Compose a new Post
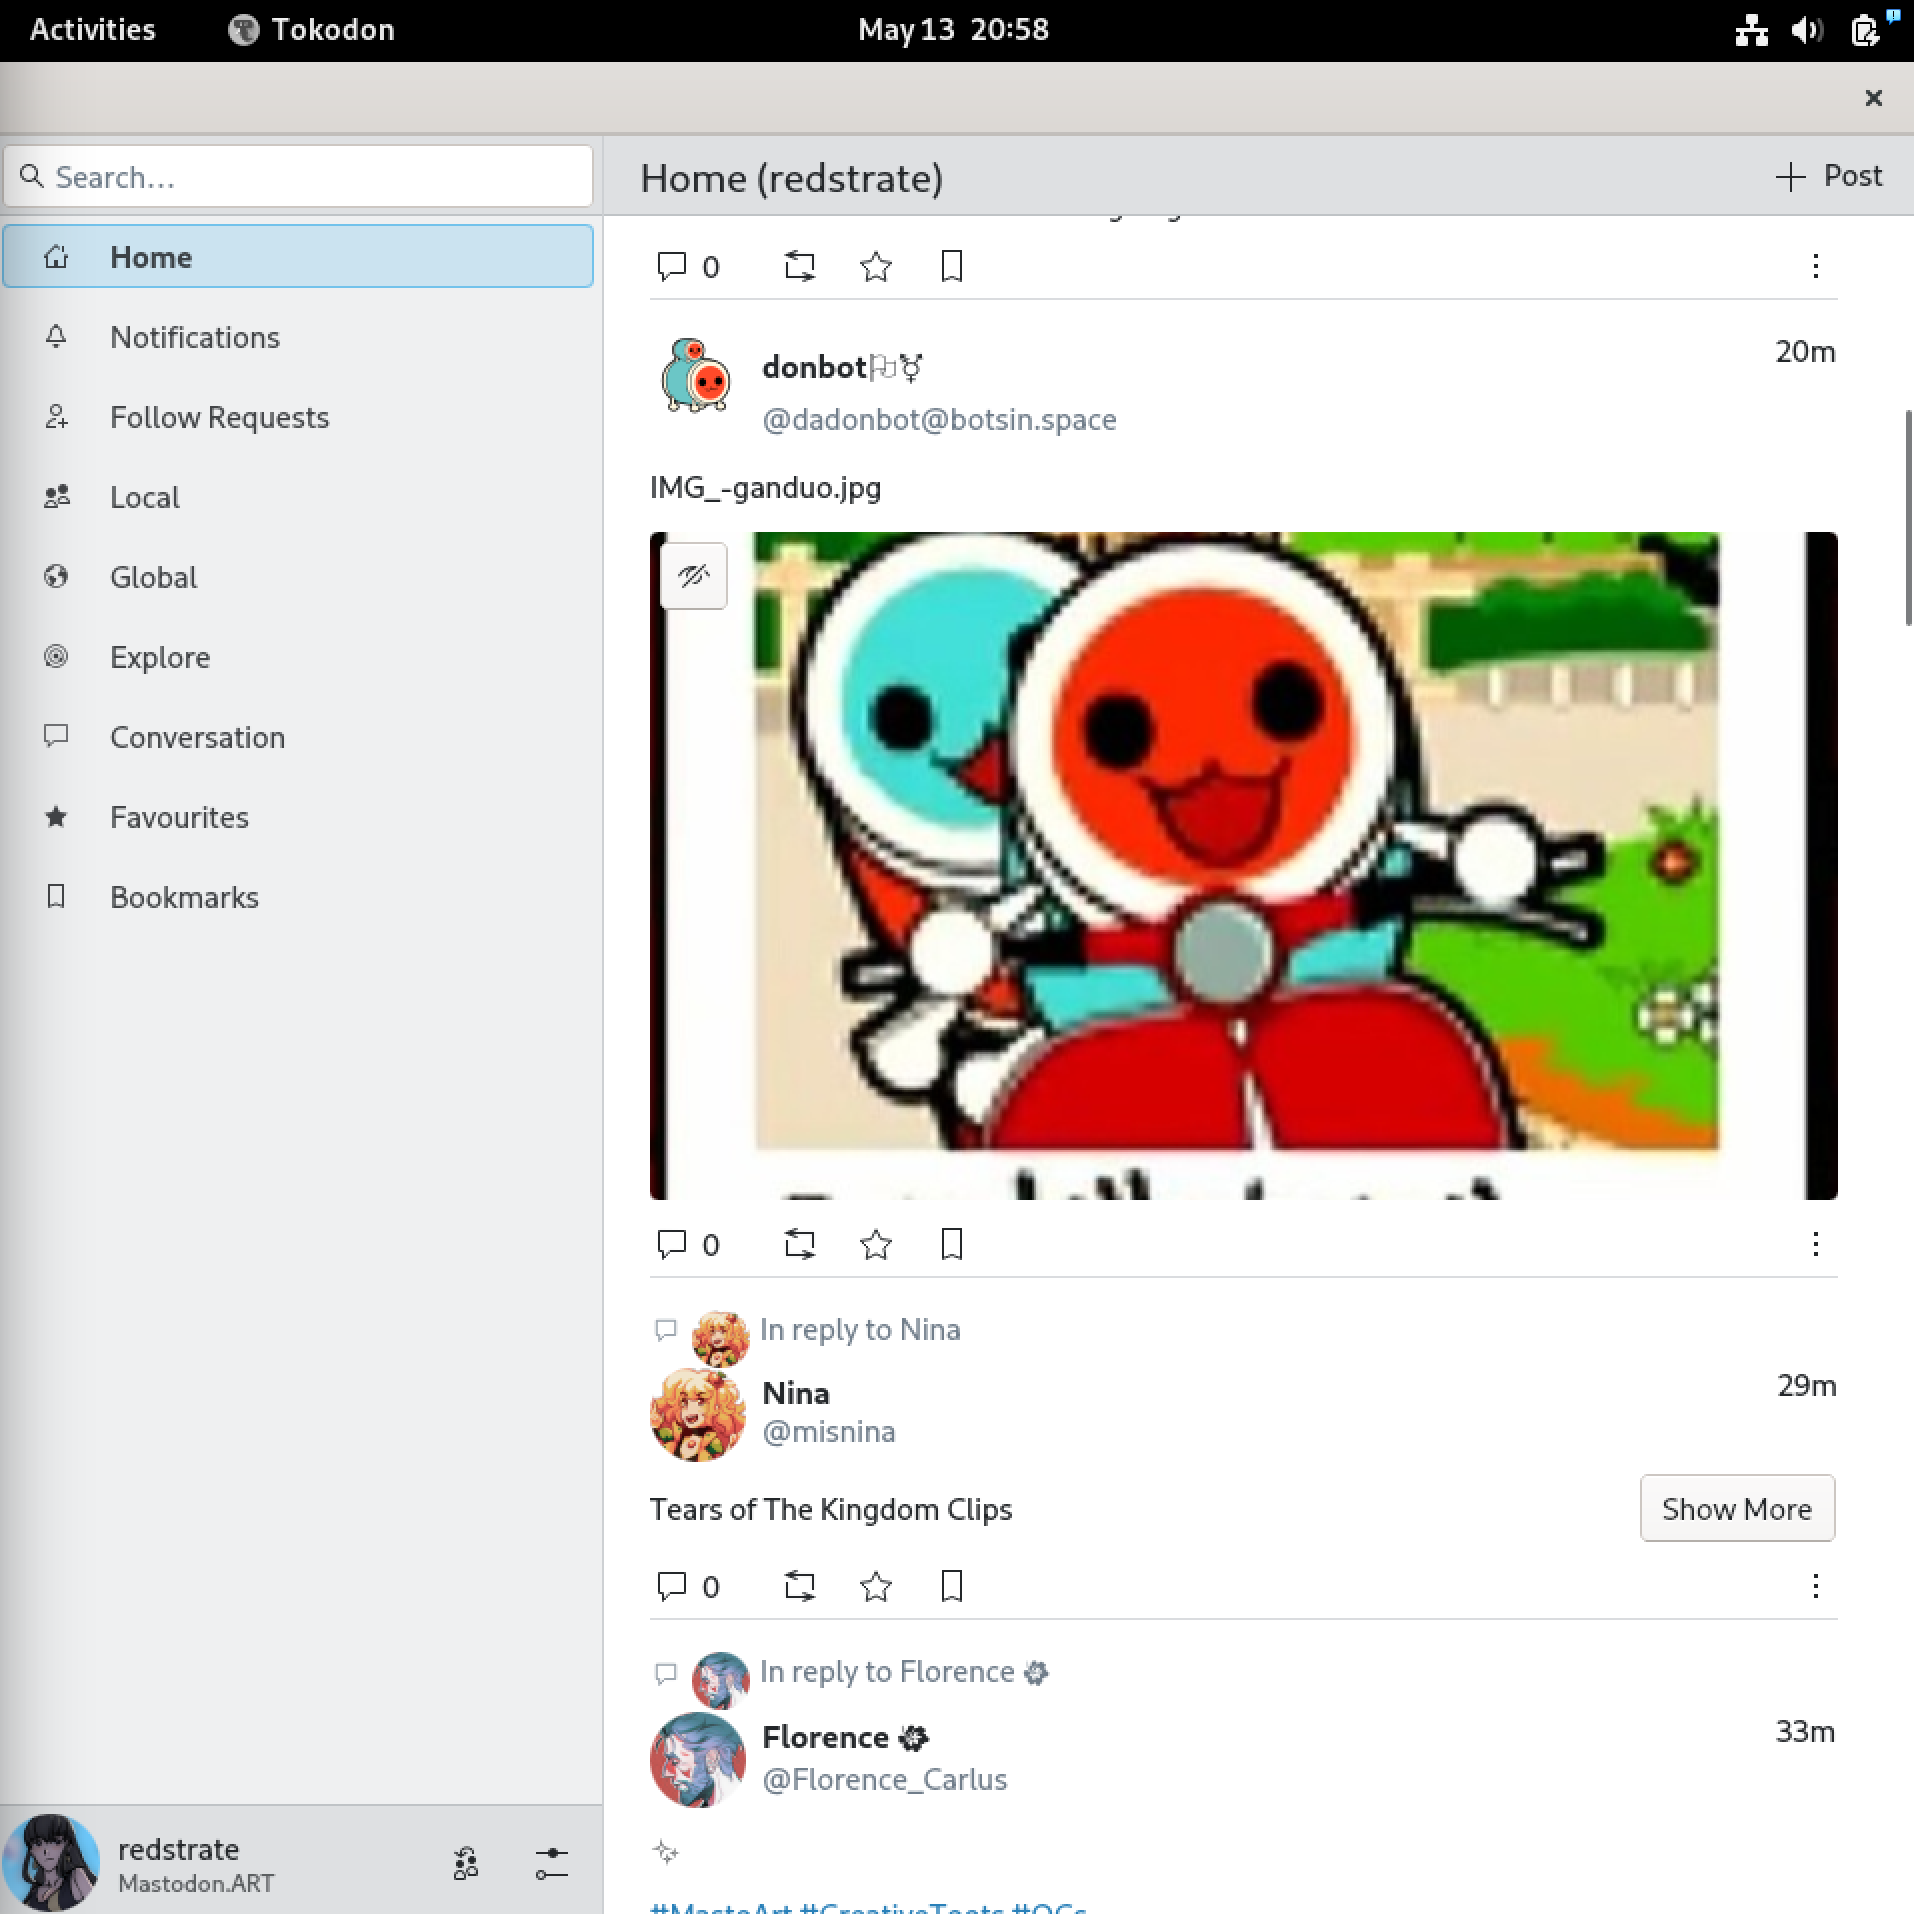This screenshot has height=1914, width=1914. [1829, 177]
